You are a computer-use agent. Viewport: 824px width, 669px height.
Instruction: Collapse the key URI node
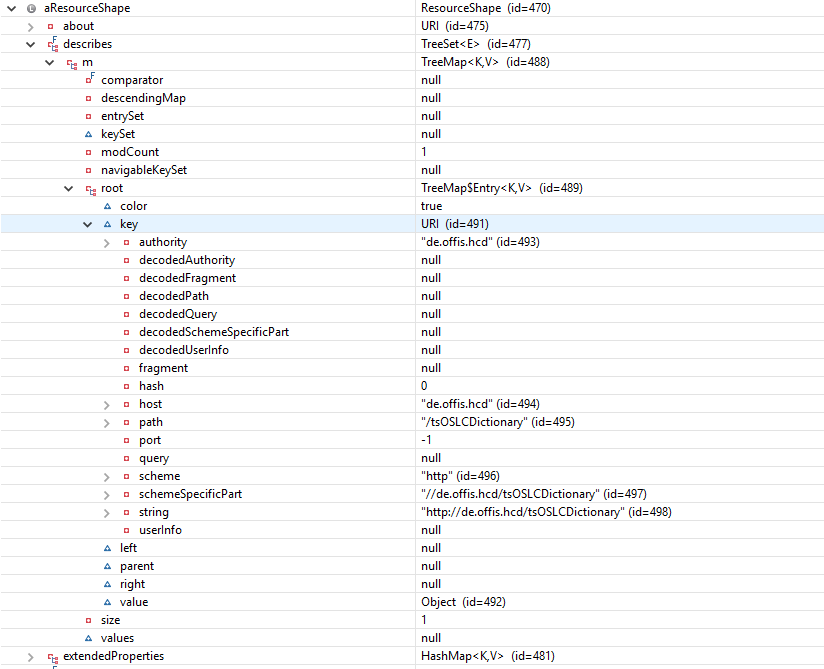click(87, 224)
